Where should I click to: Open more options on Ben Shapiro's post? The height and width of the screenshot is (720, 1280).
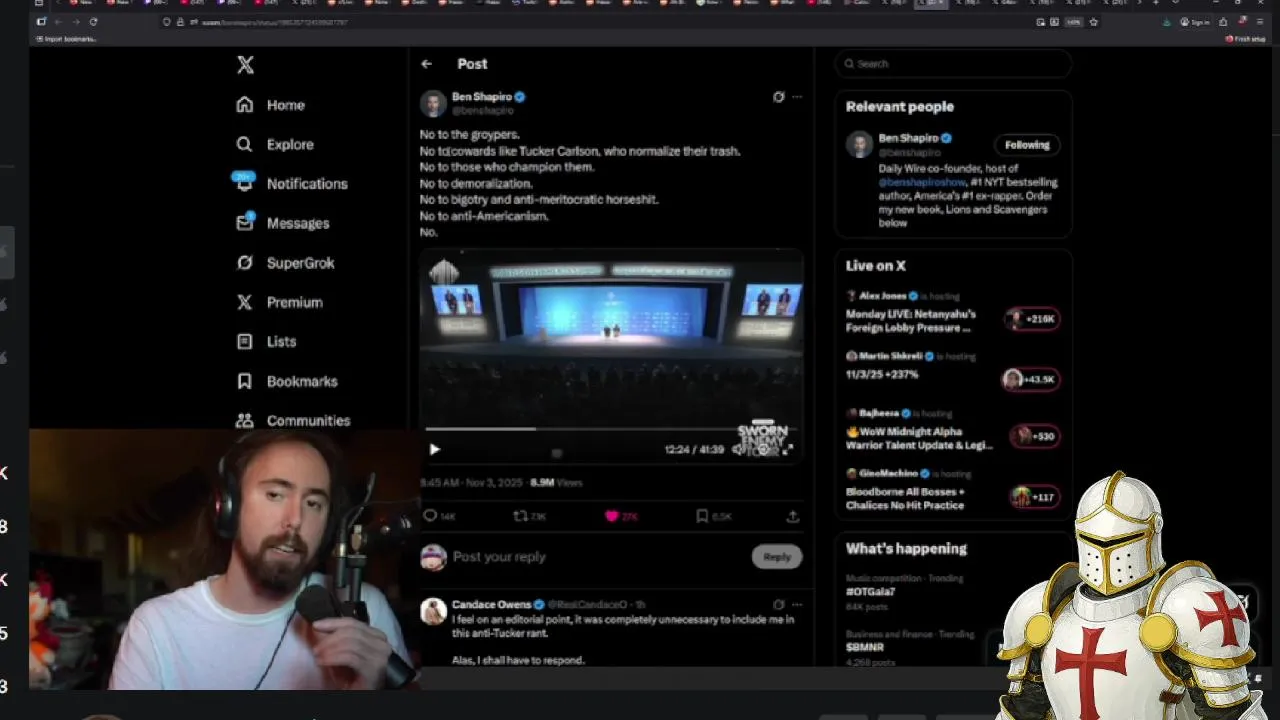point(797,97)
